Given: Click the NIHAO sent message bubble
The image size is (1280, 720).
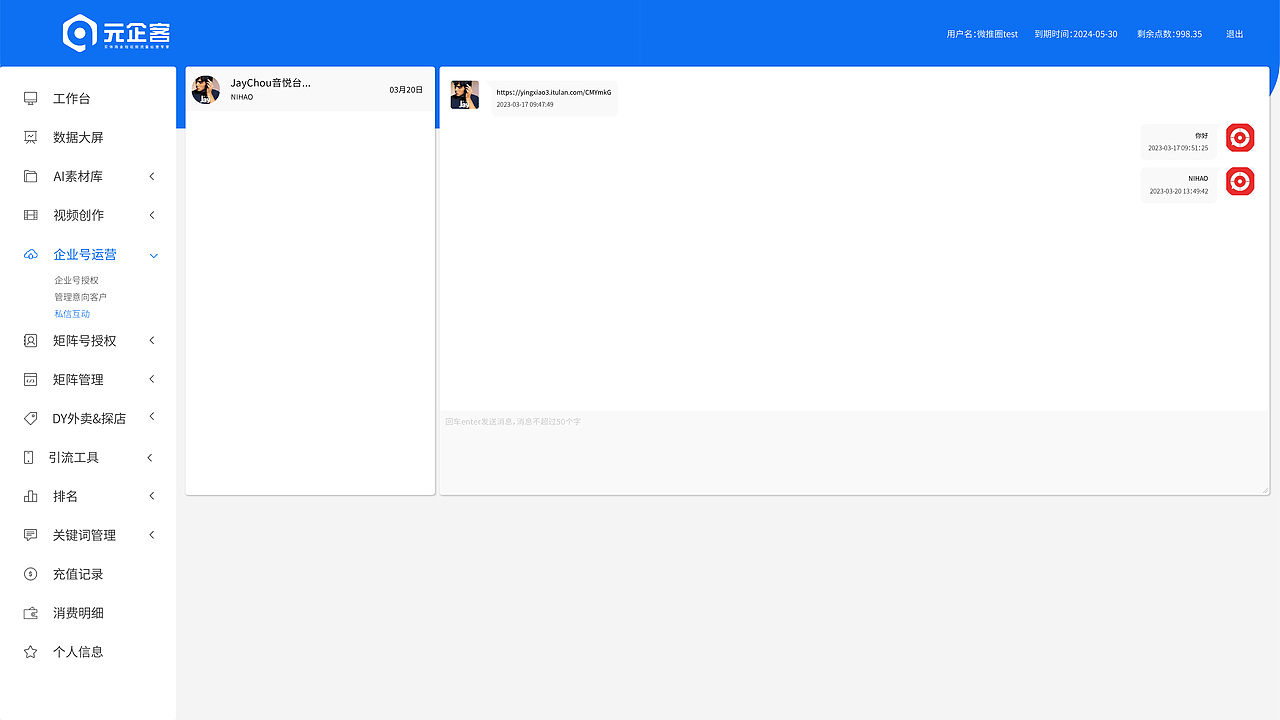Looking at the screenshot, I should click(1180, 185).
